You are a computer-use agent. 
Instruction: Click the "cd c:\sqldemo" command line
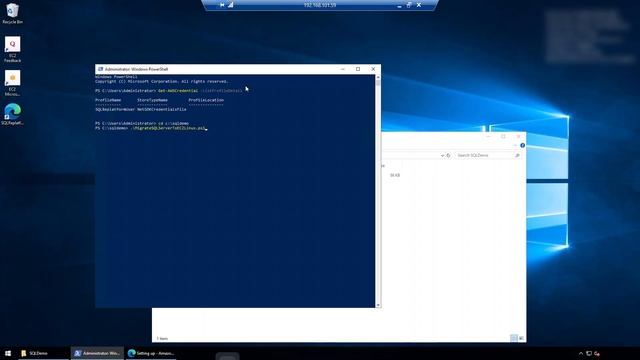[x=142, y=123]
